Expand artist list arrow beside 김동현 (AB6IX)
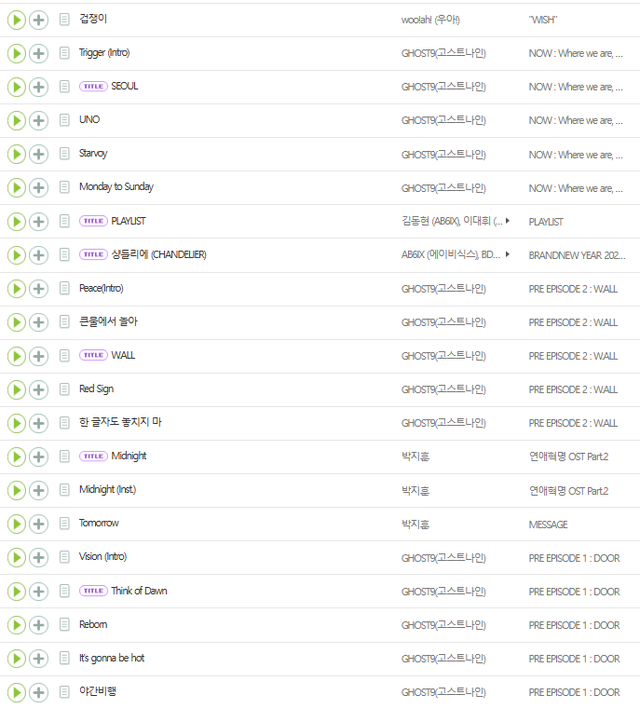640x709 pixels. (x=507, y=221)
